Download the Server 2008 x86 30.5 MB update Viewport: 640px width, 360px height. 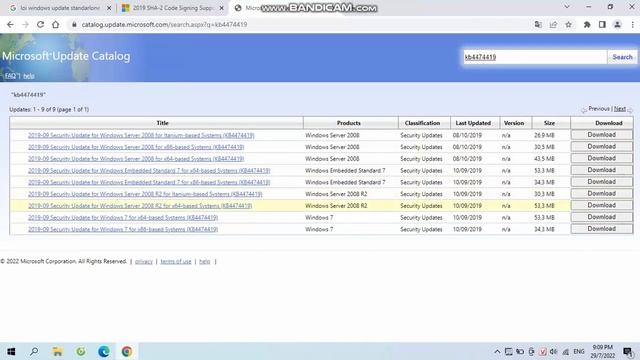point(602,147)
